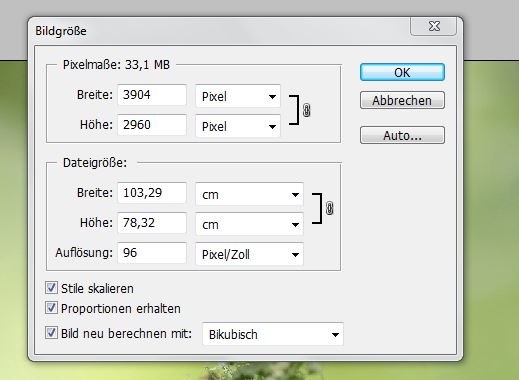Viewport: 519px width, 380px height.
Task: Confirm with the OK button
Action: point(402,72)
